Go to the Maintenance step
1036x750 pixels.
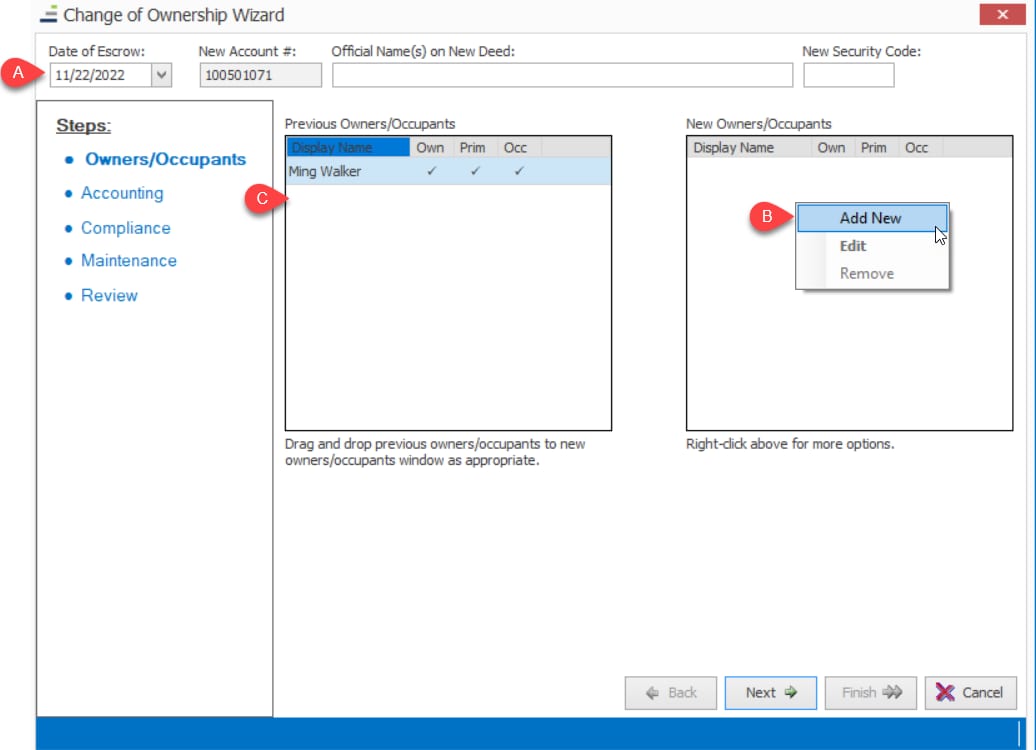click(x=129, y=261)
